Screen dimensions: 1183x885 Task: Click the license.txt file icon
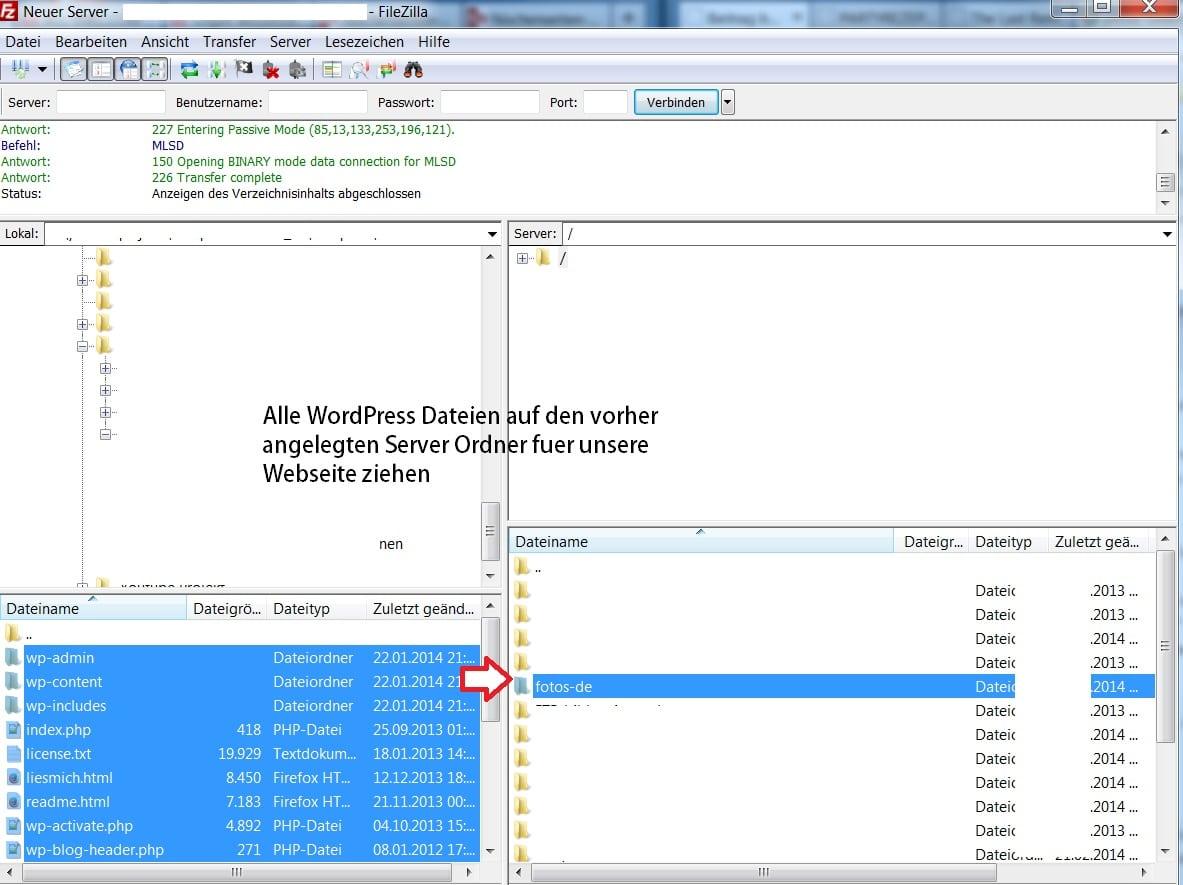(13, 754)
